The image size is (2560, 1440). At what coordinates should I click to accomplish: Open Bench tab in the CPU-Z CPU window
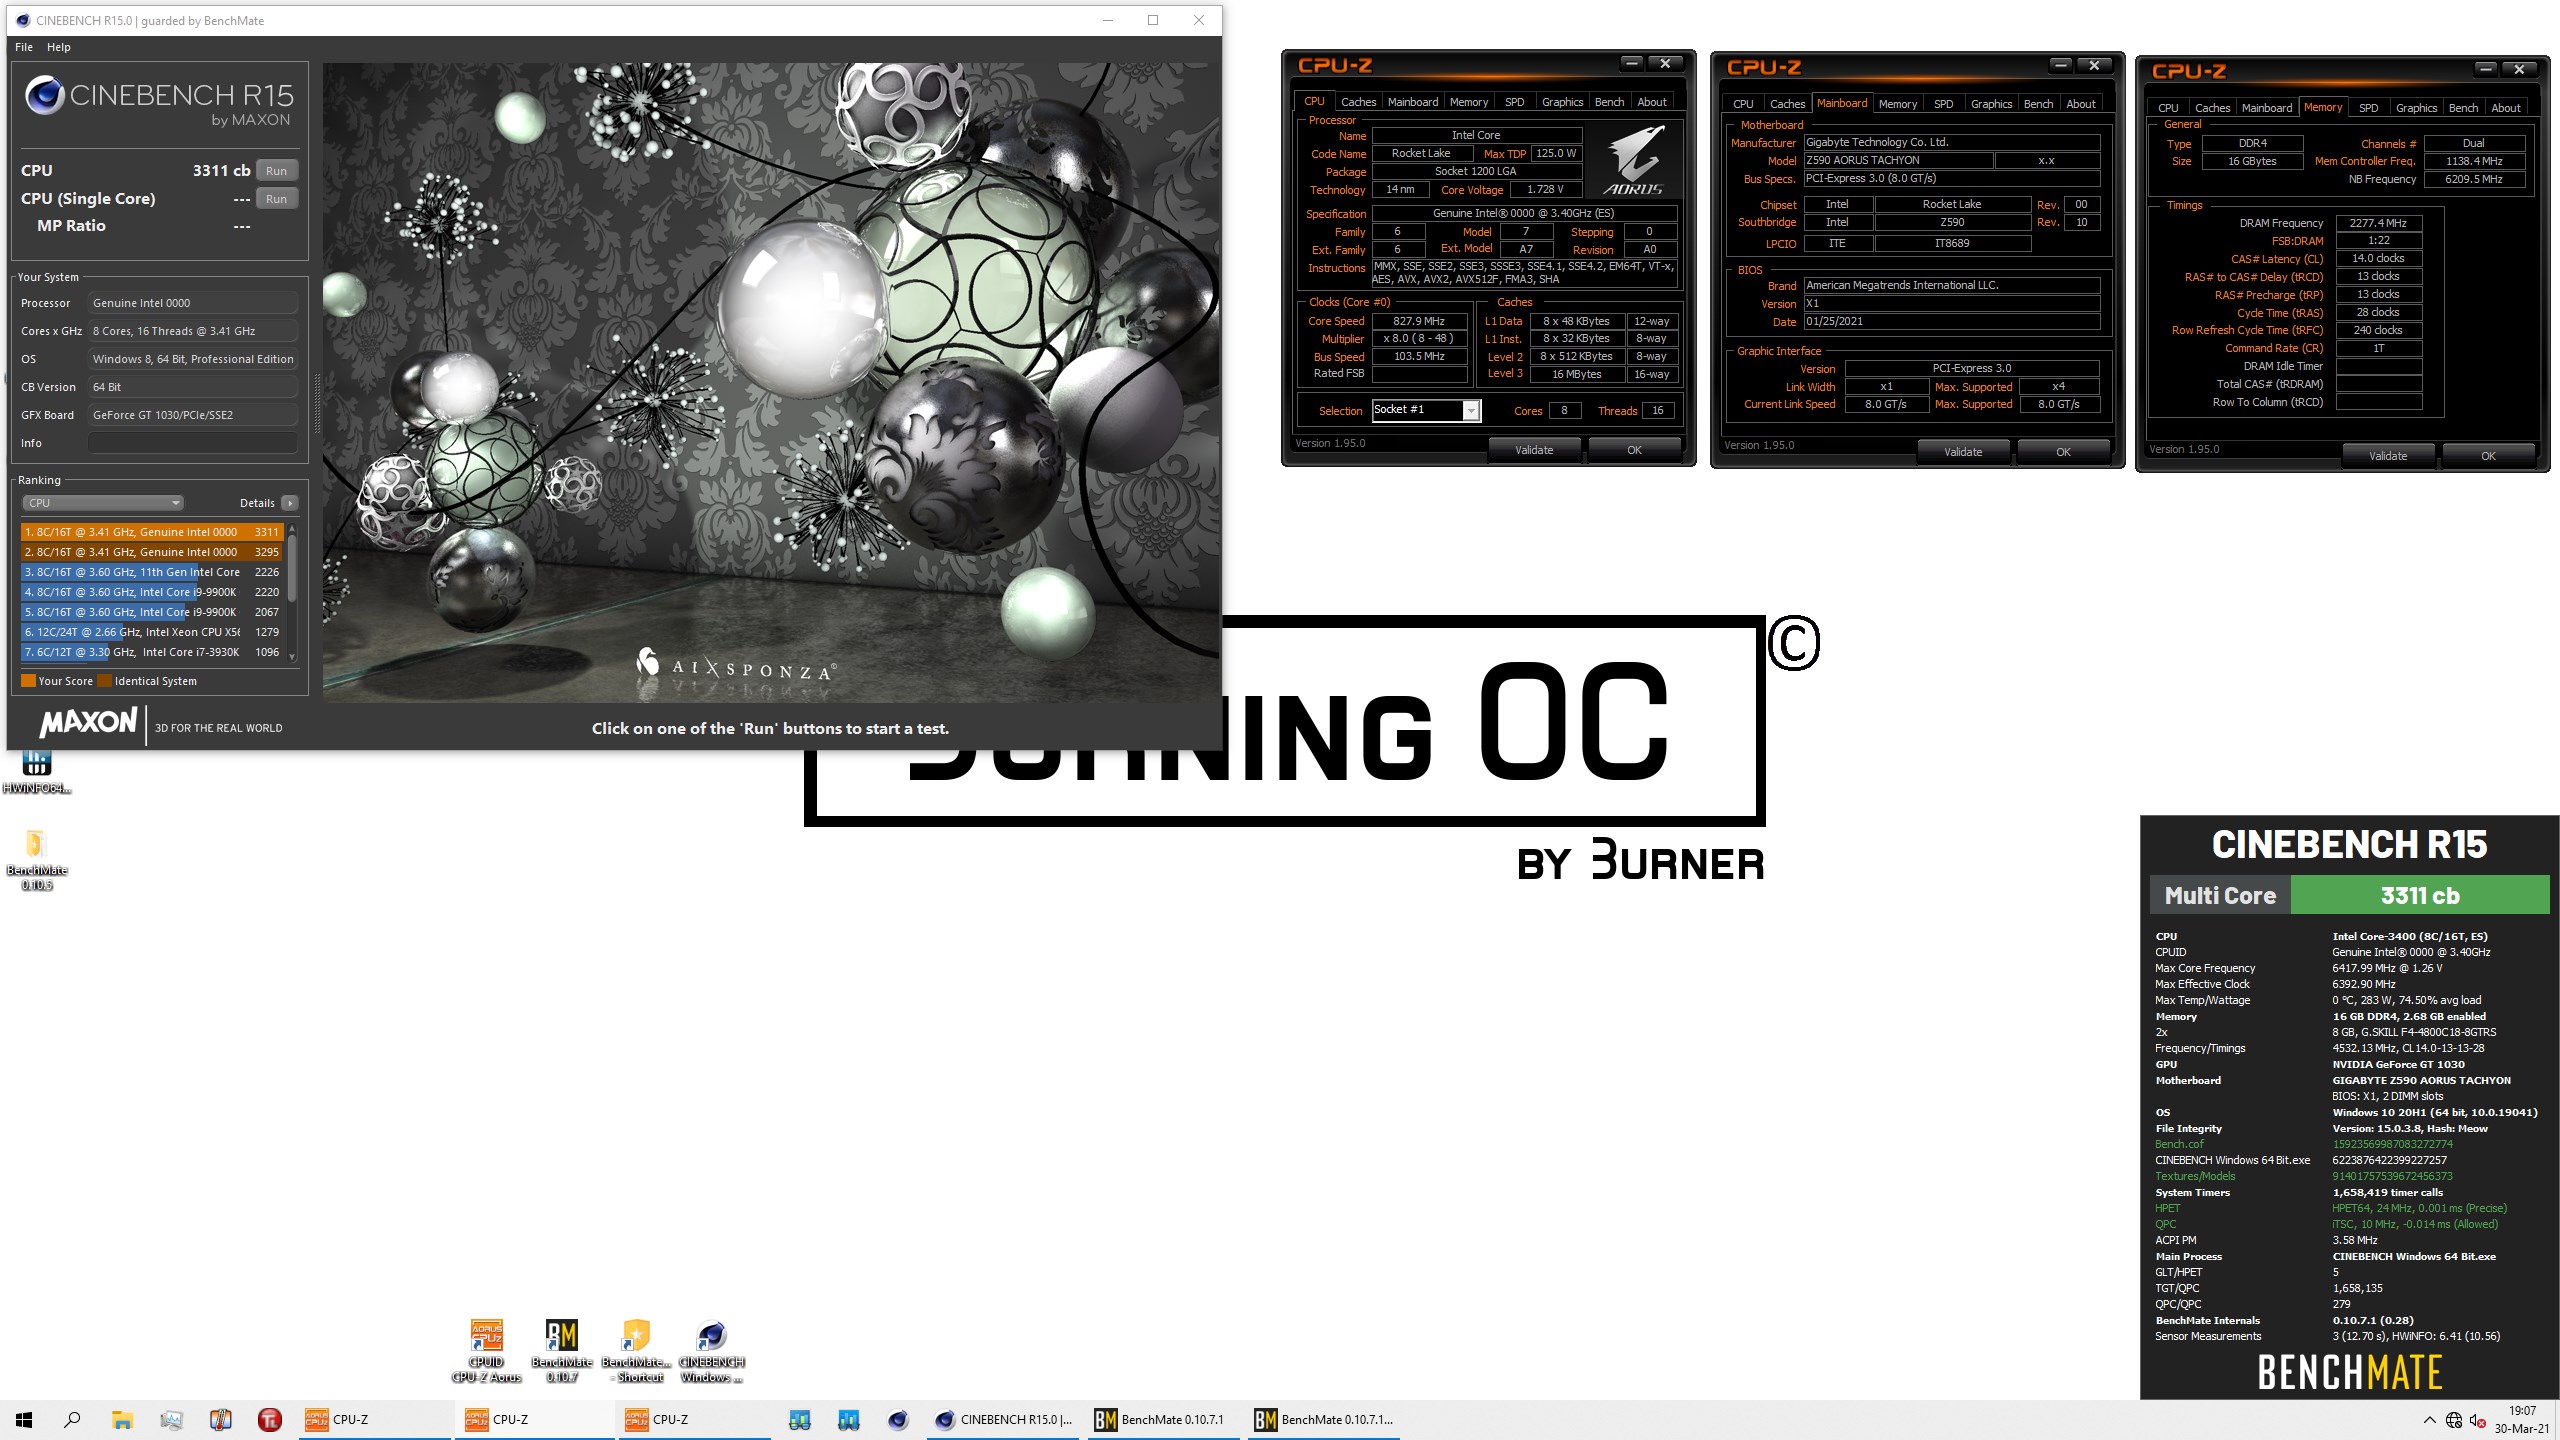(1609, 102)
